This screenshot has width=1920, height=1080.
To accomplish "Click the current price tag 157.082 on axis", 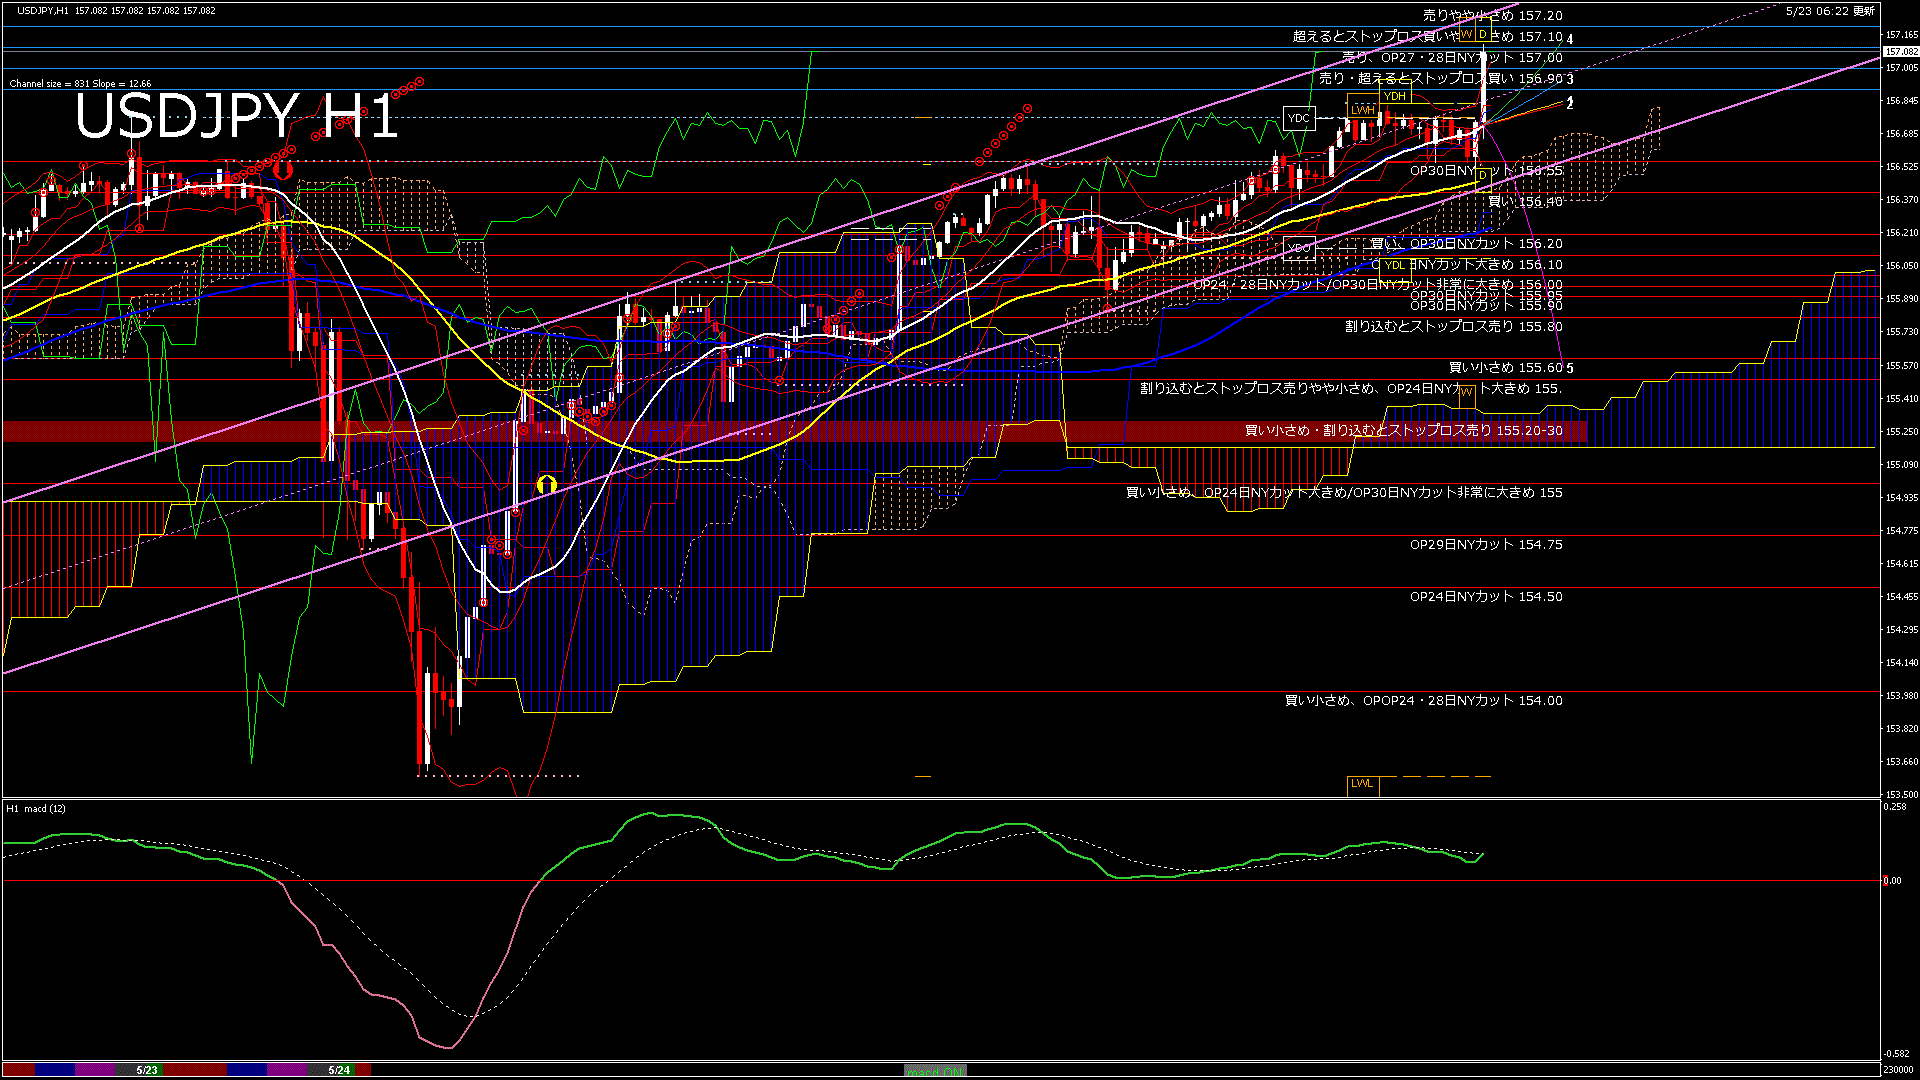I will [1900, 51].
